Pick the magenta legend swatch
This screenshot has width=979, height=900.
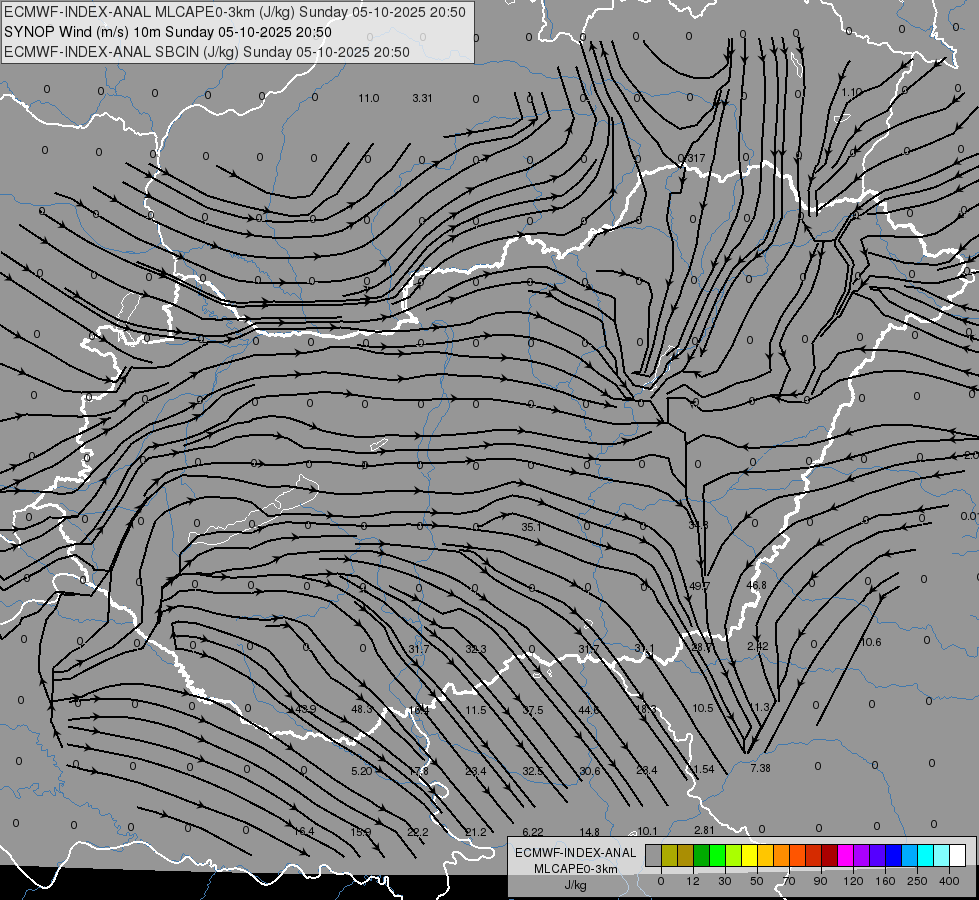point(845,855)
